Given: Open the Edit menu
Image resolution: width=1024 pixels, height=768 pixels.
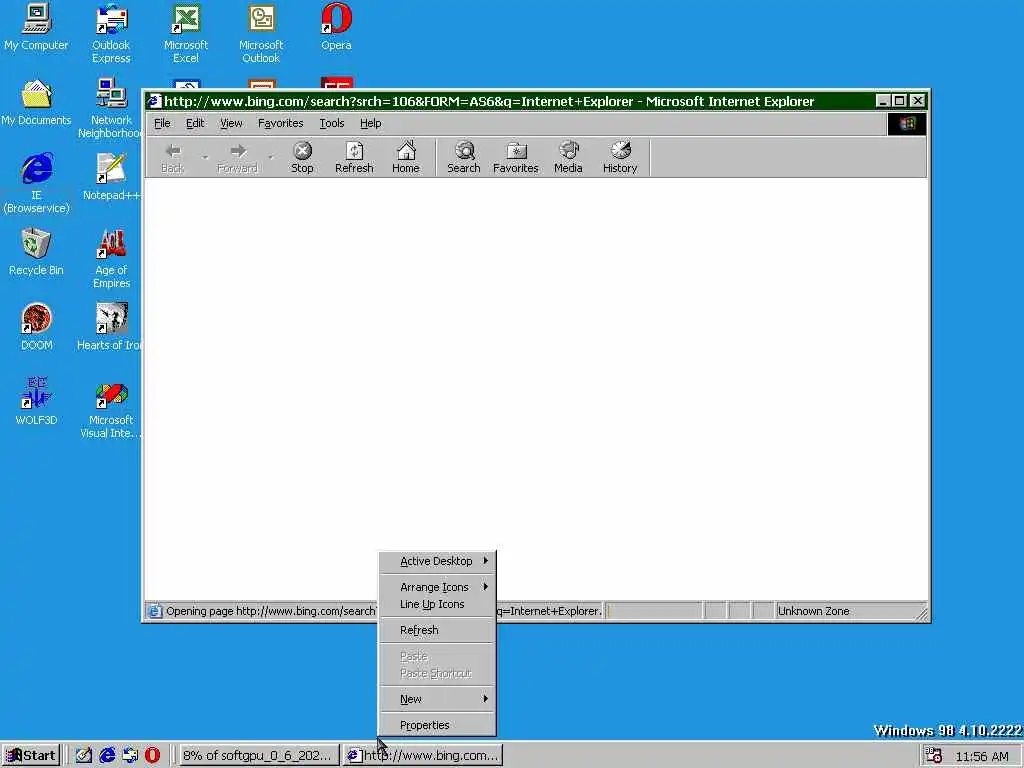Looking at the screenshot, I should pos(195,123).
